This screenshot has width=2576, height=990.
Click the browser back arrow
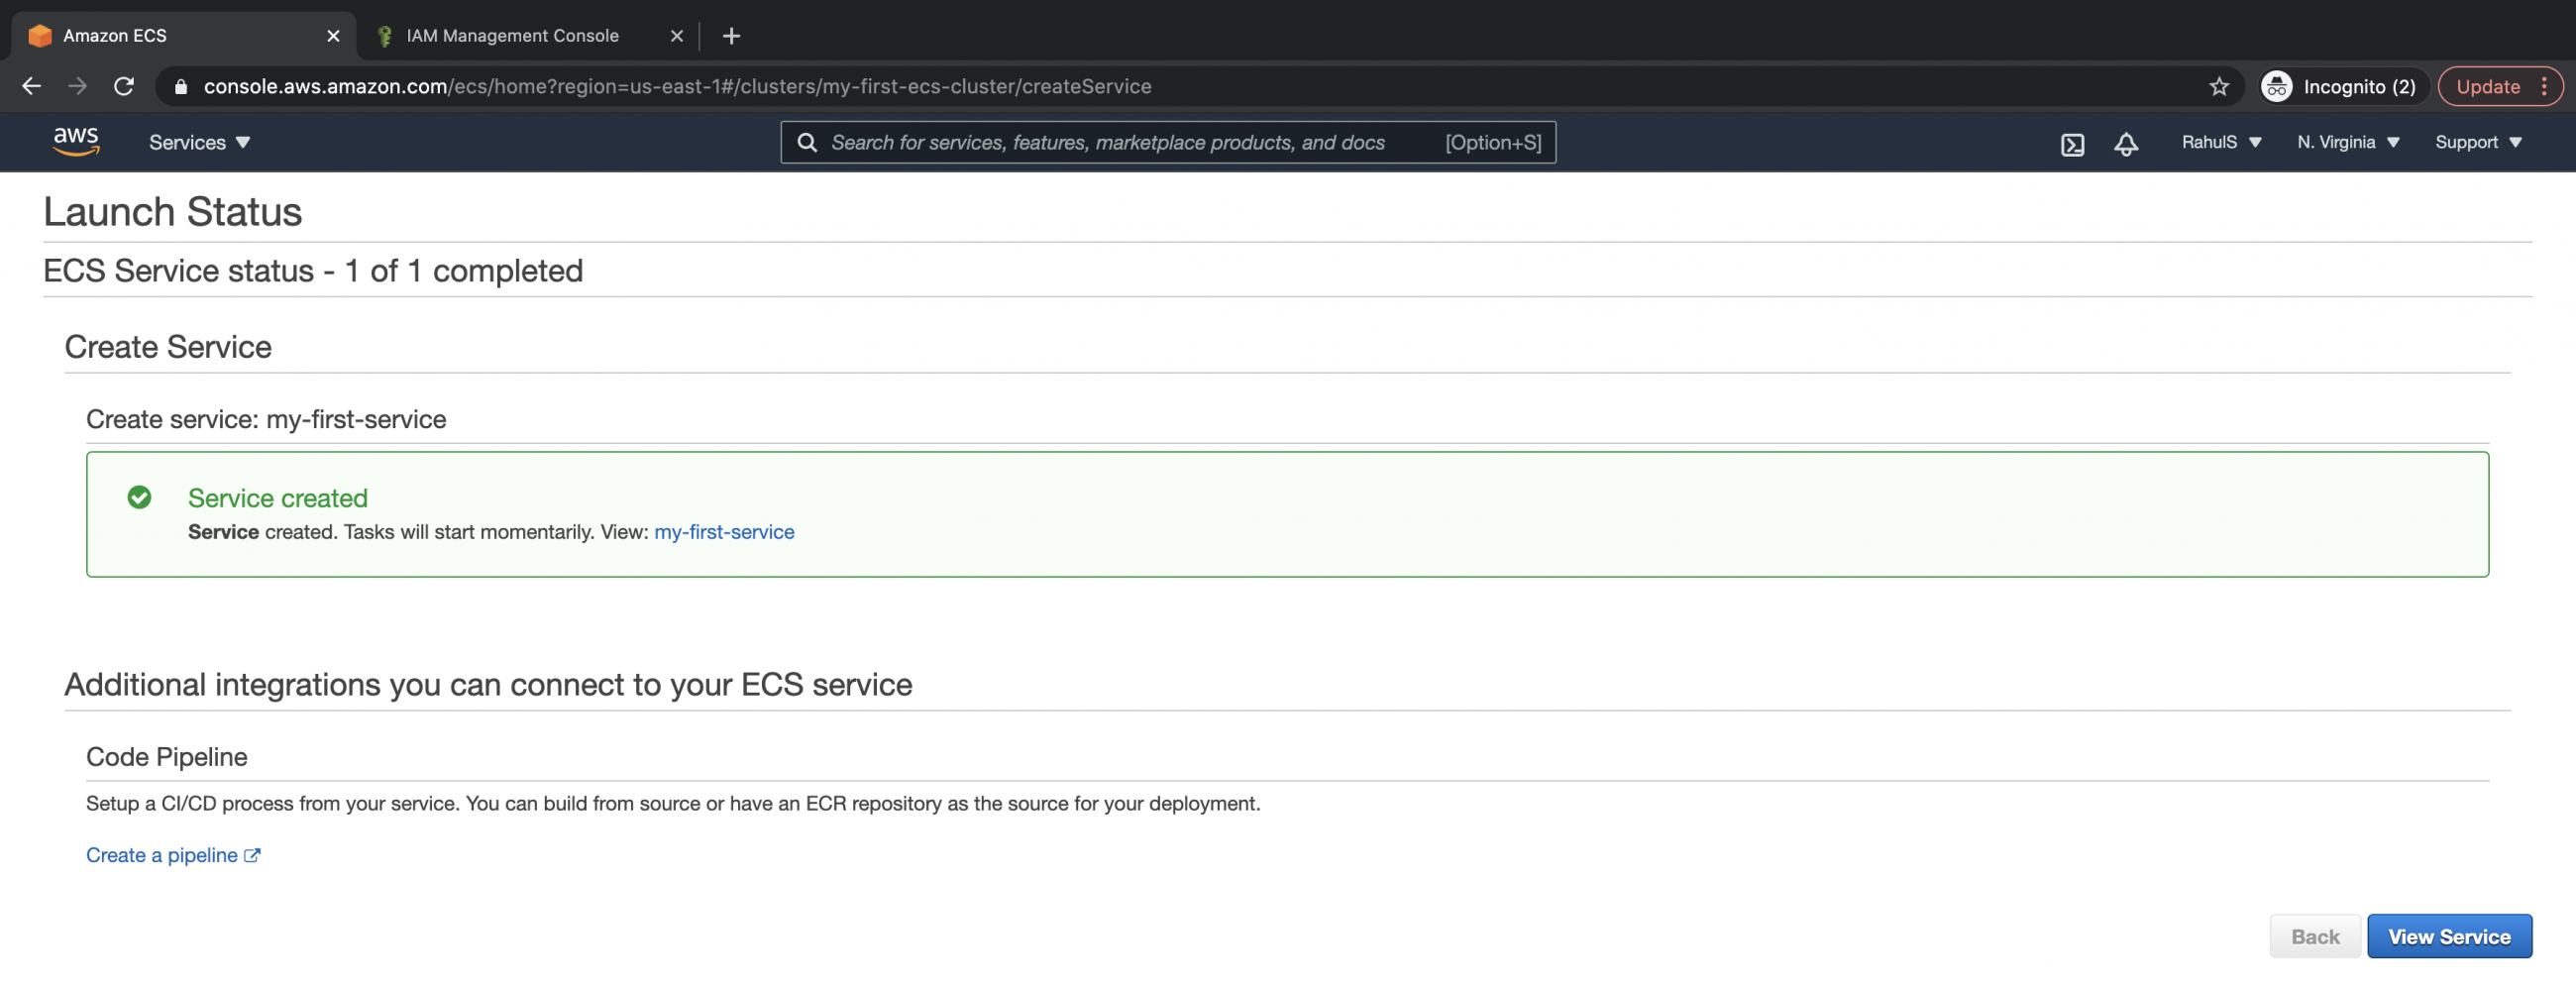tap(31, 86)
